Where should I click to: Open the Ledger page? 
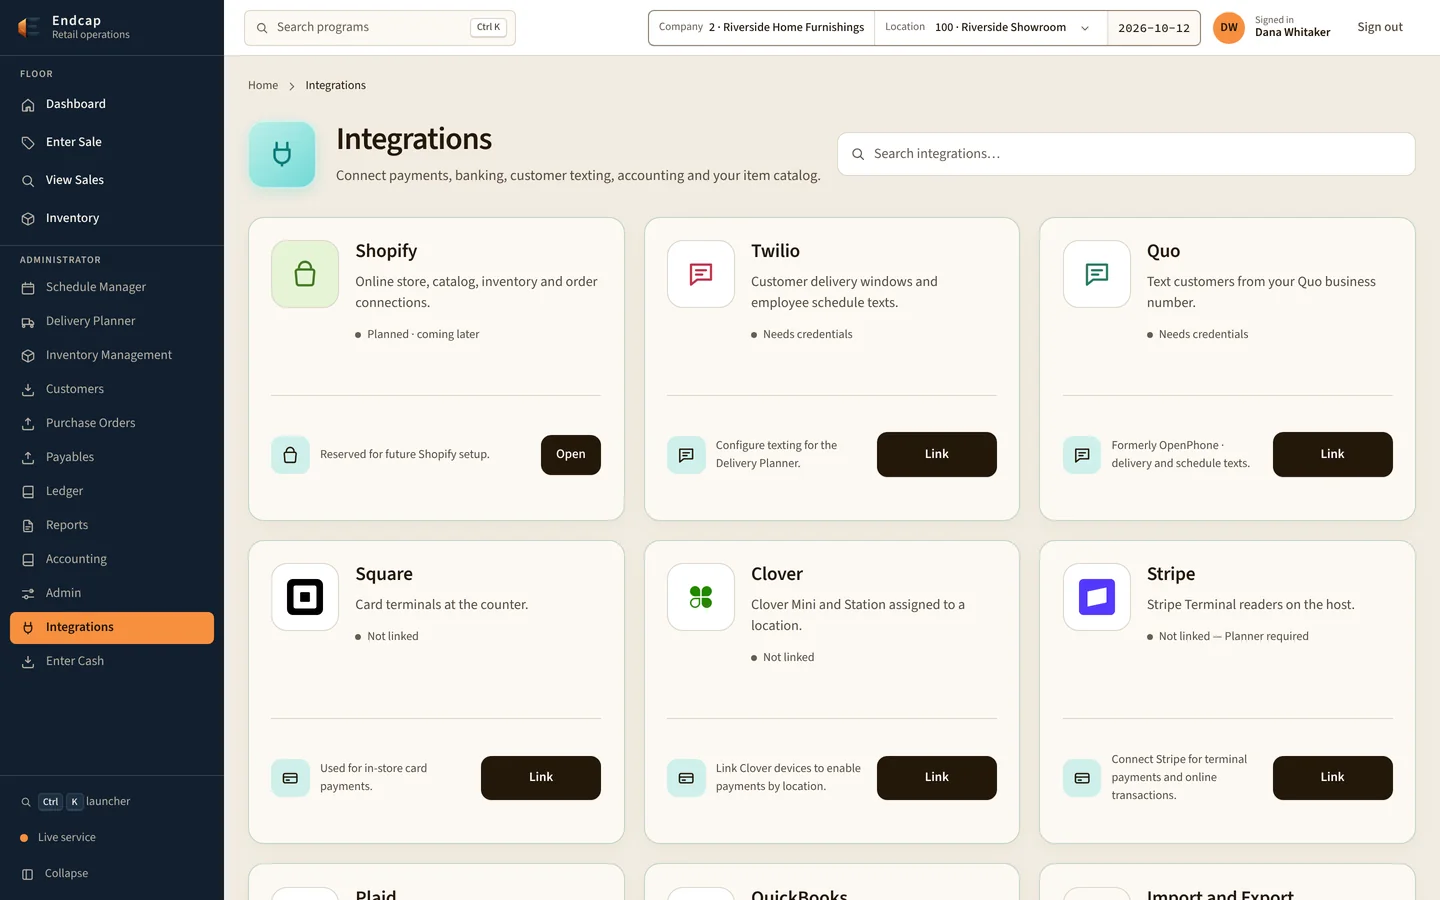click(x=112, y=491)
